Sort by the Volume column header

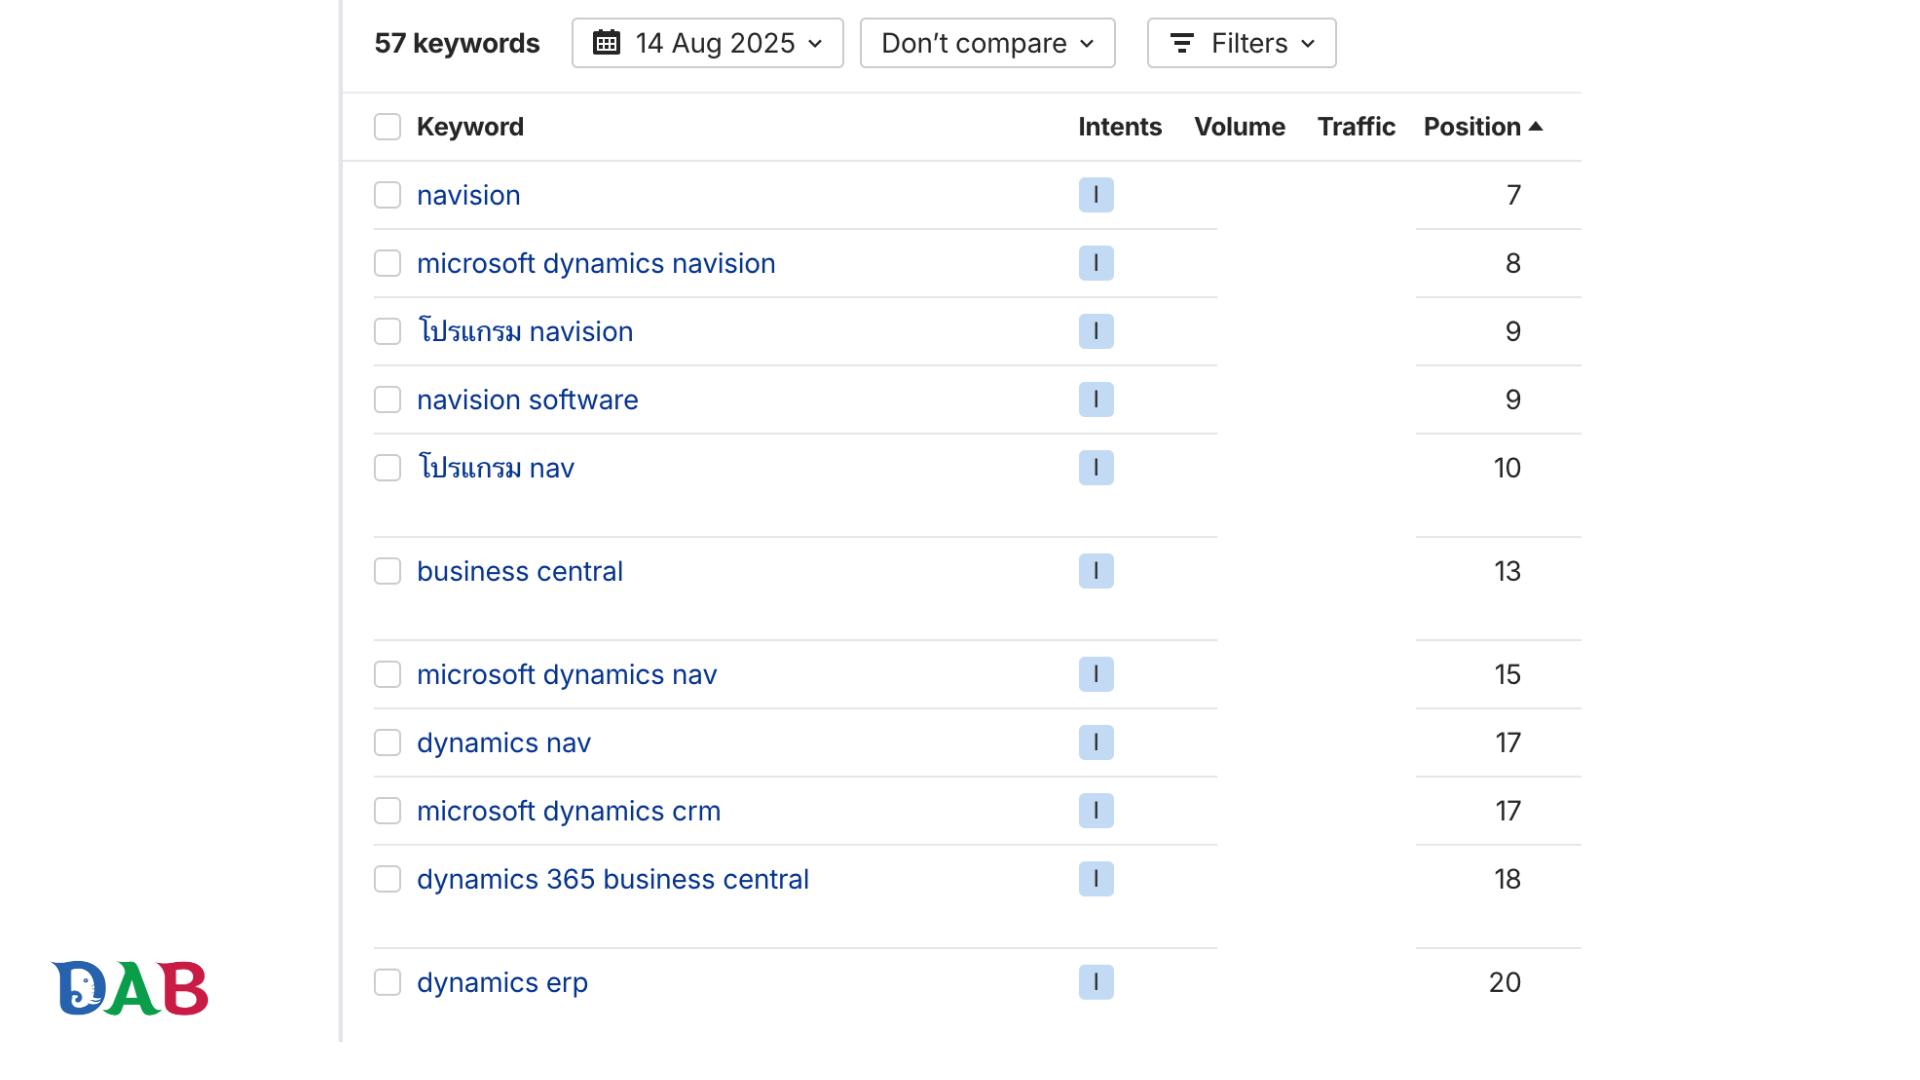tap(1240, 127)
